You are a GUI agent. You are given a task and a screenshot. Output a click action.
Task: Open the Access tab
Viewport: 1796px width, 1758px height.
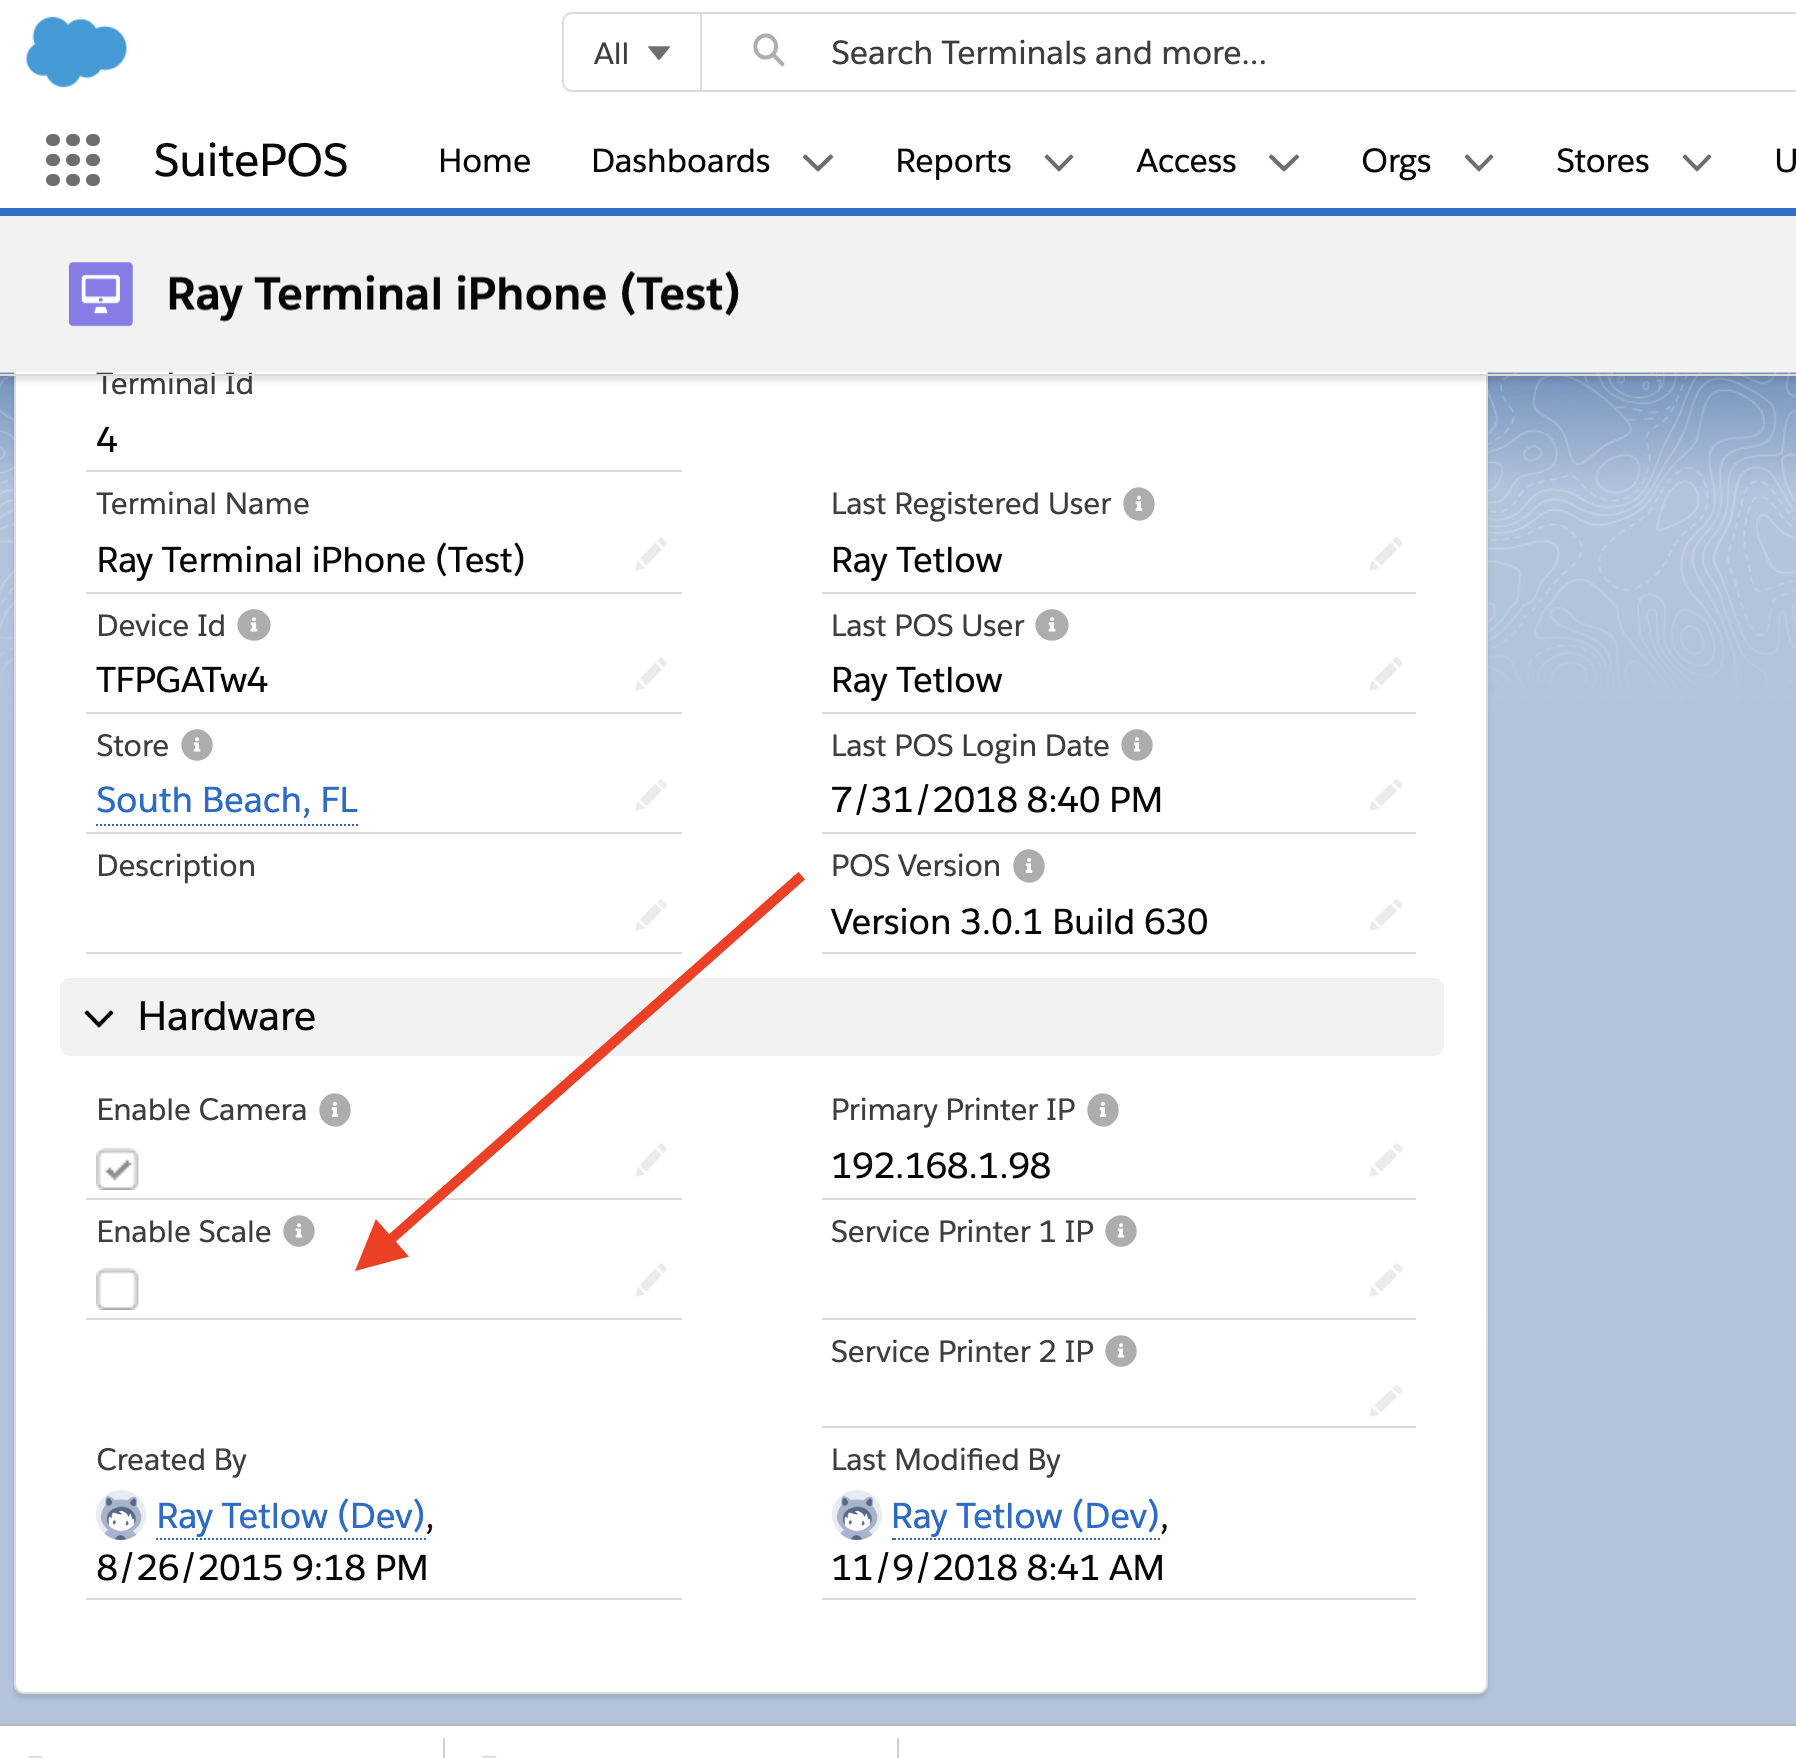pyautogui.click(x=1186, y=161)
